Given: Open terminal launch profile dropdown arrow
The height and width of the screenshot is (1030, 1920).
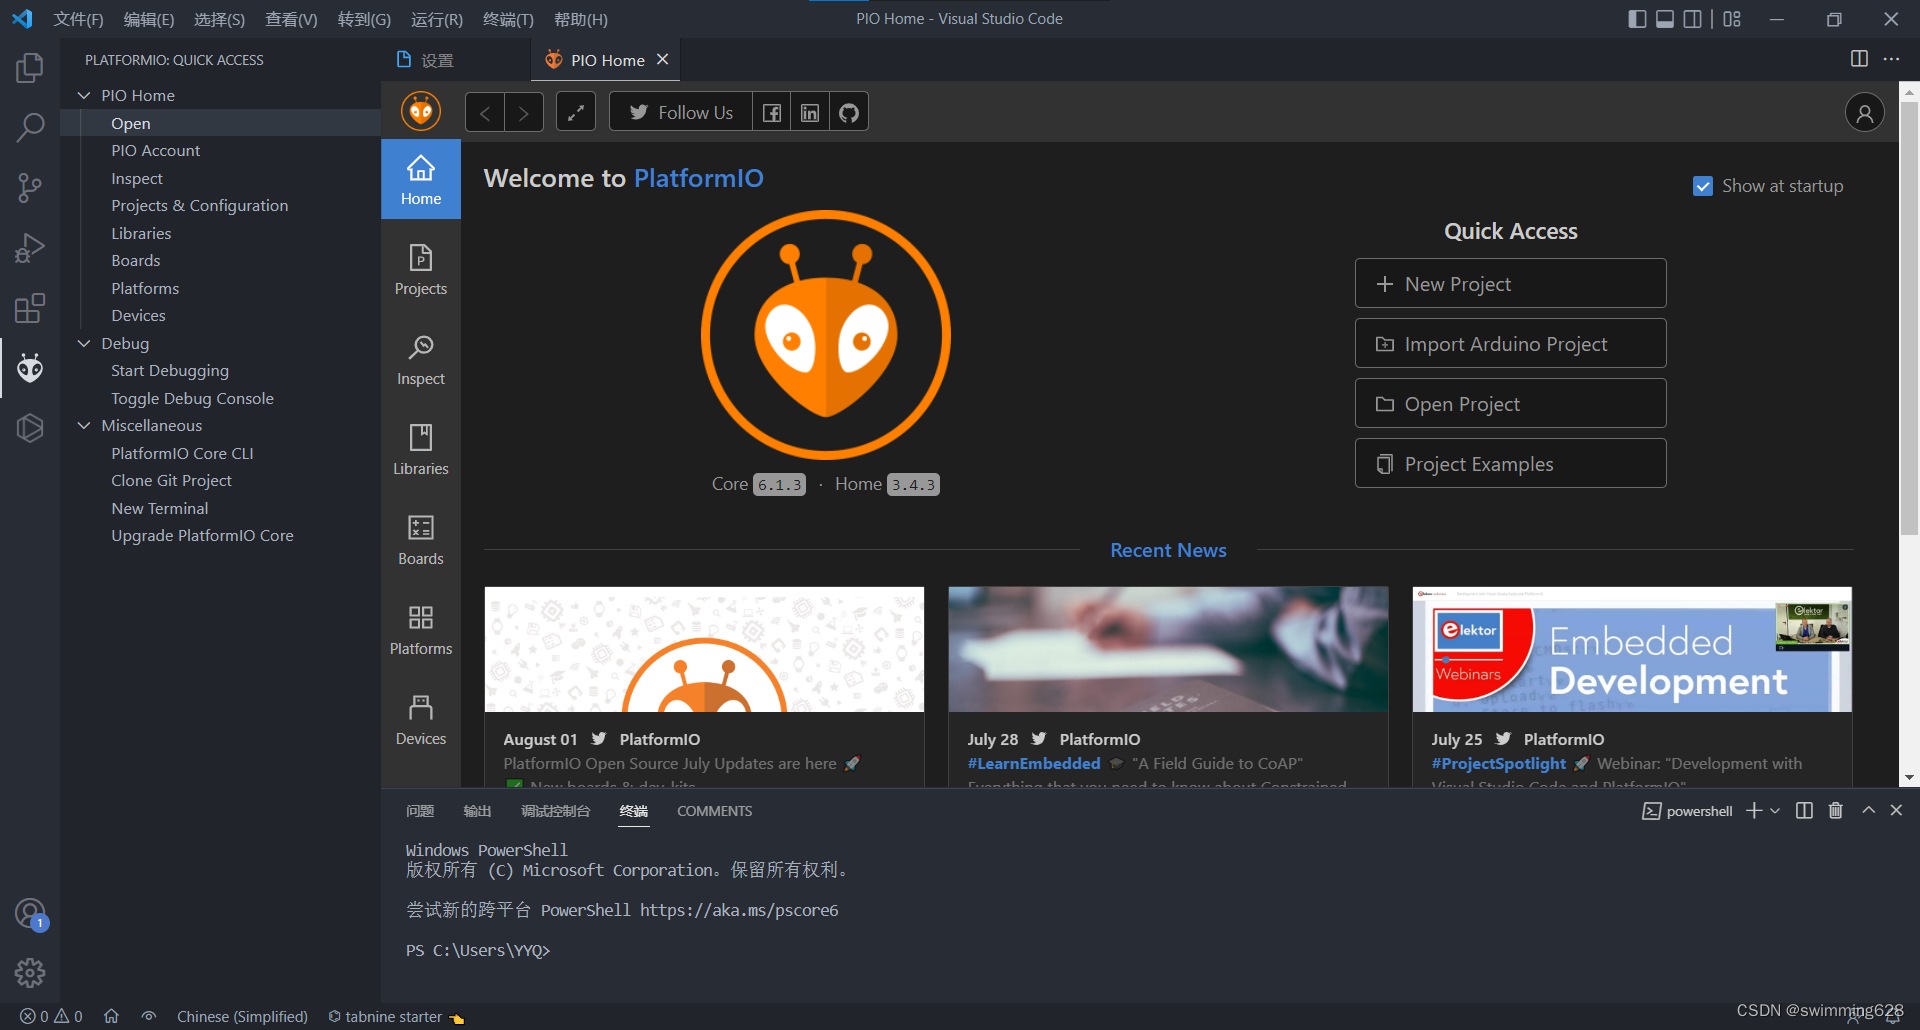Looking at the screenshot, I should (x=1775, y=810).
